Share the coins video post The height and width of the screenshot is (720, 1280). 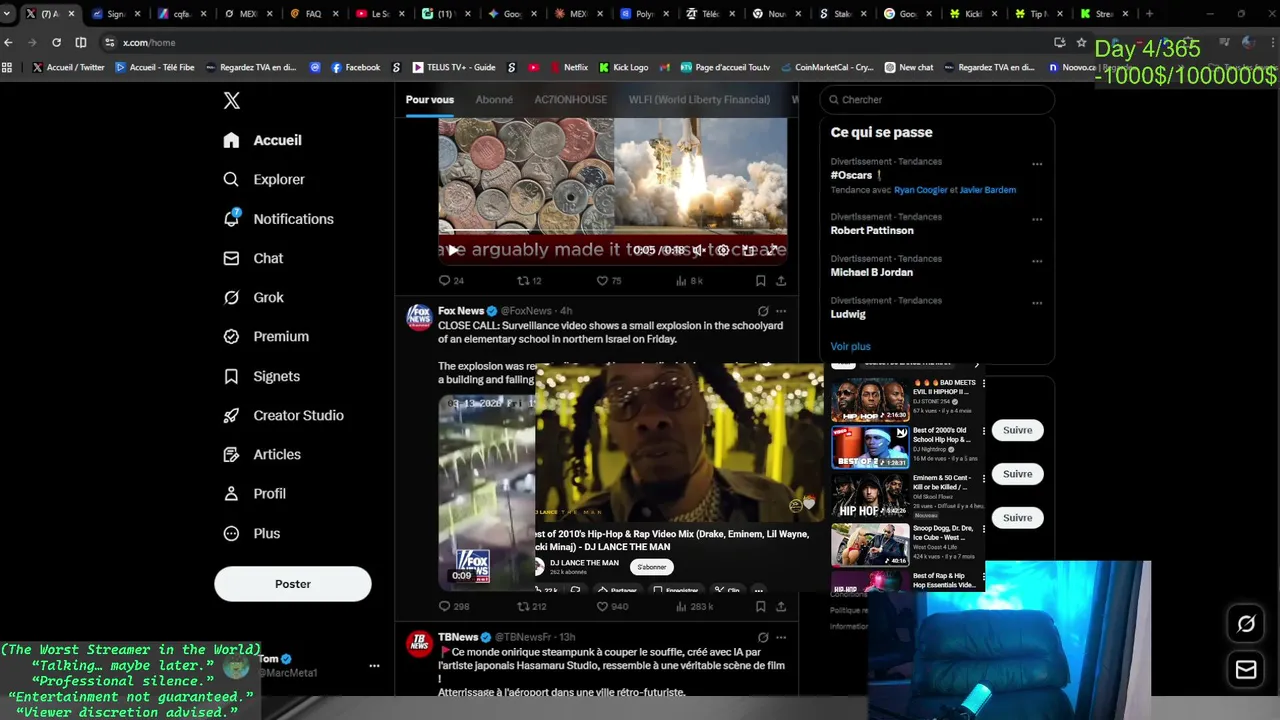[x=781, y=281]
